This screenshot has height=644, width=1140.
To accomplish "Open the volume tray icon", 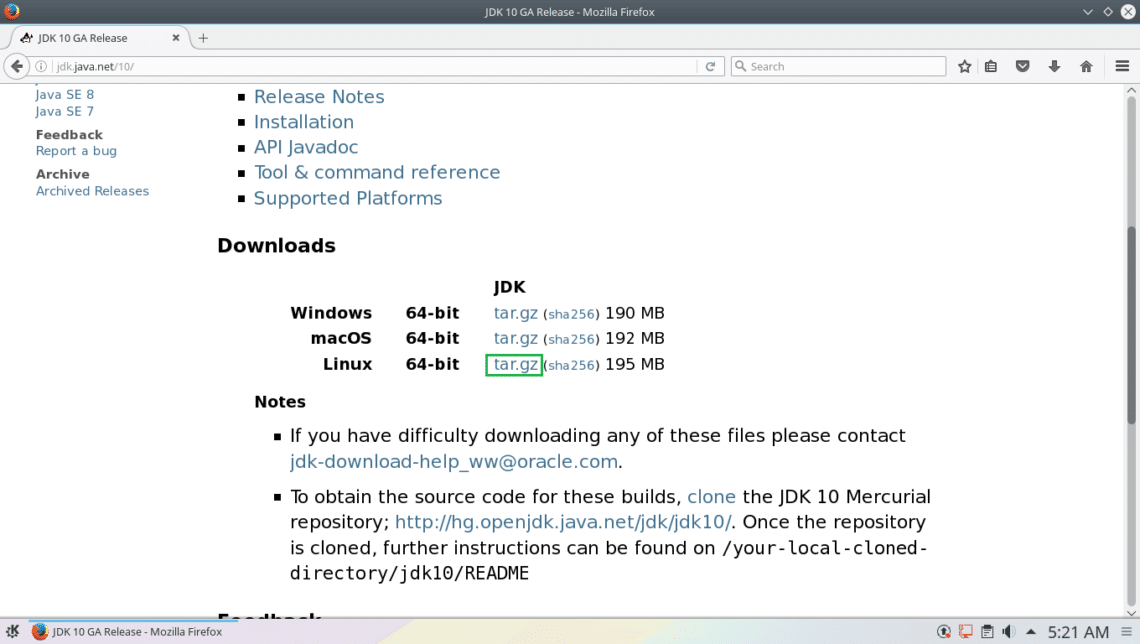I will pyautogui.click(x=1008, y=632).
